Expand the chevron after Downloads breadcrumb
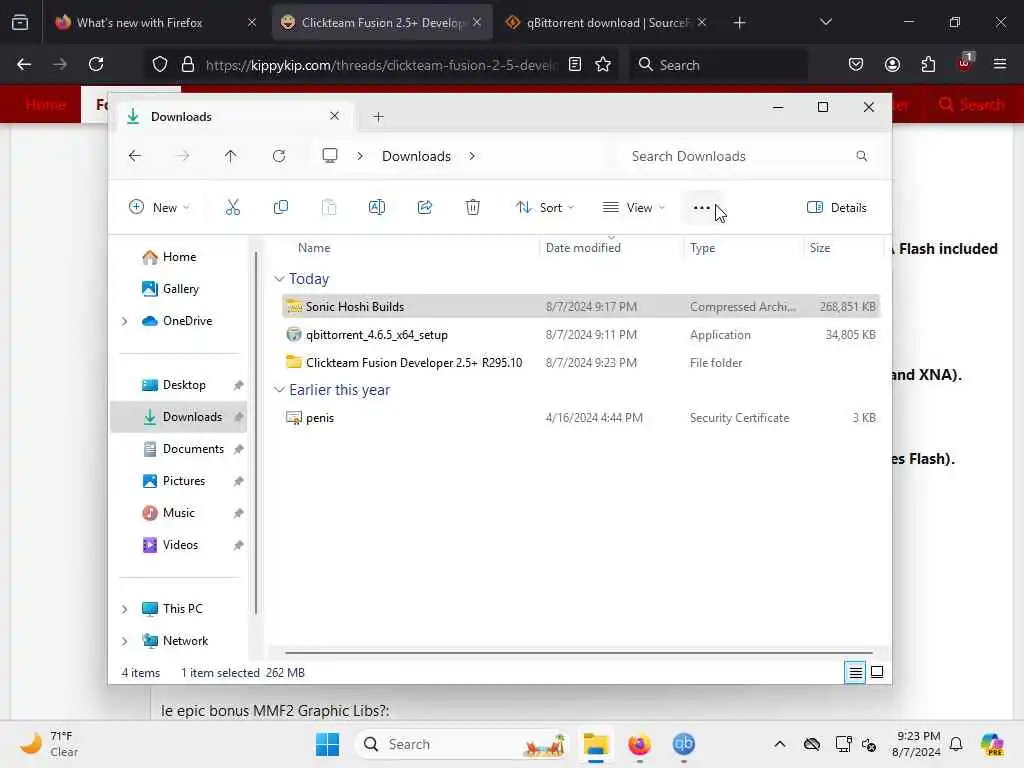Viewport: 1024px width, 768px height. 472,156
